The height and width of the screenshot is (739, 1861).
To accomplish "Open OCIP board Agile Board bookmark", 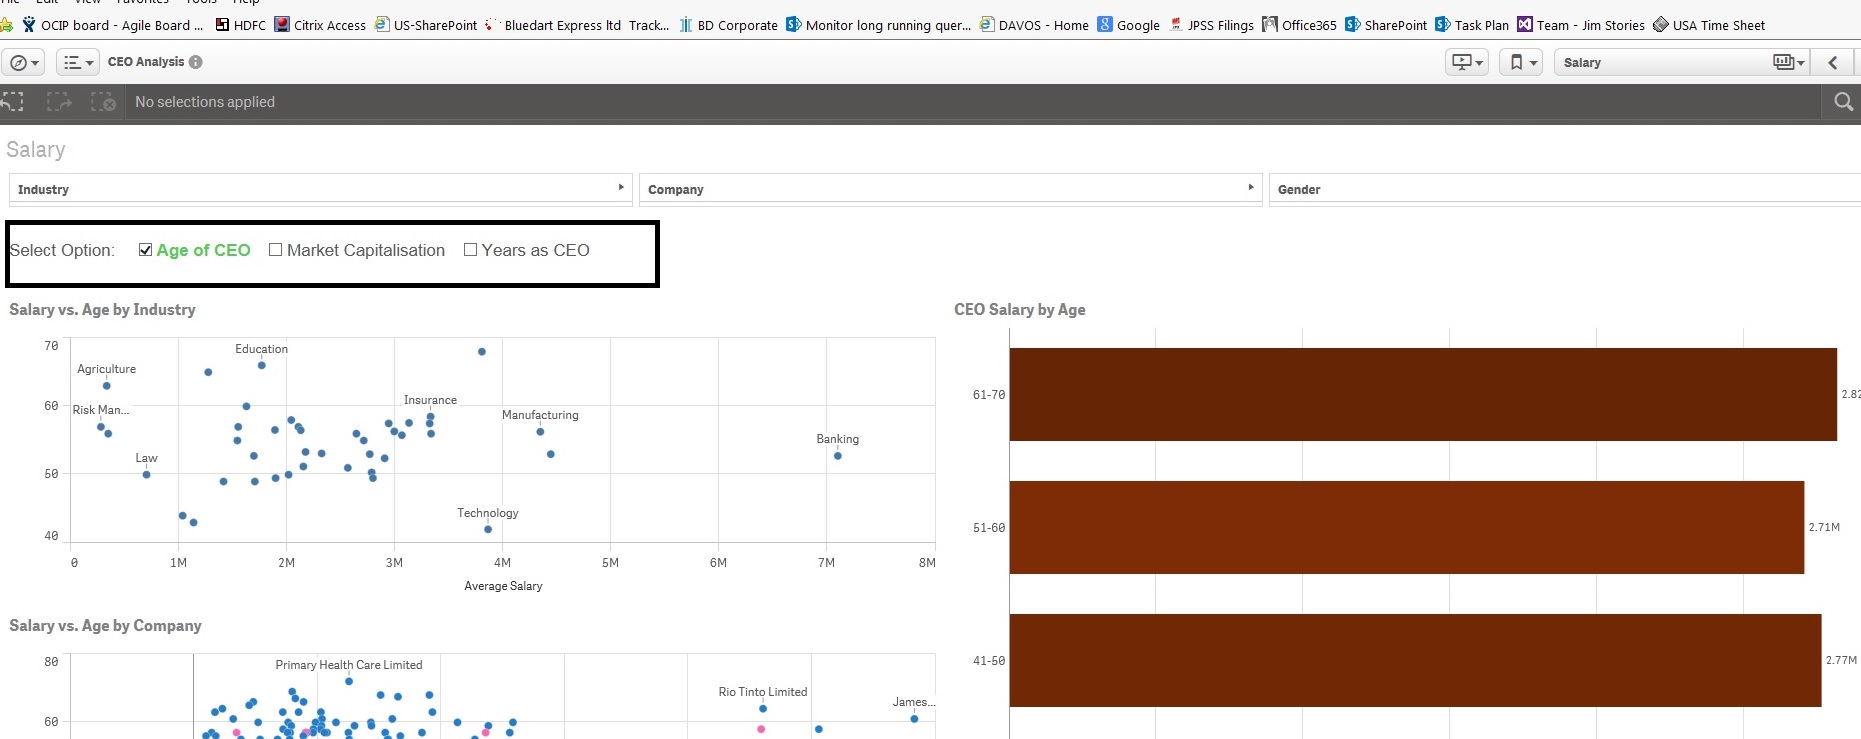I will pos(112,25).
